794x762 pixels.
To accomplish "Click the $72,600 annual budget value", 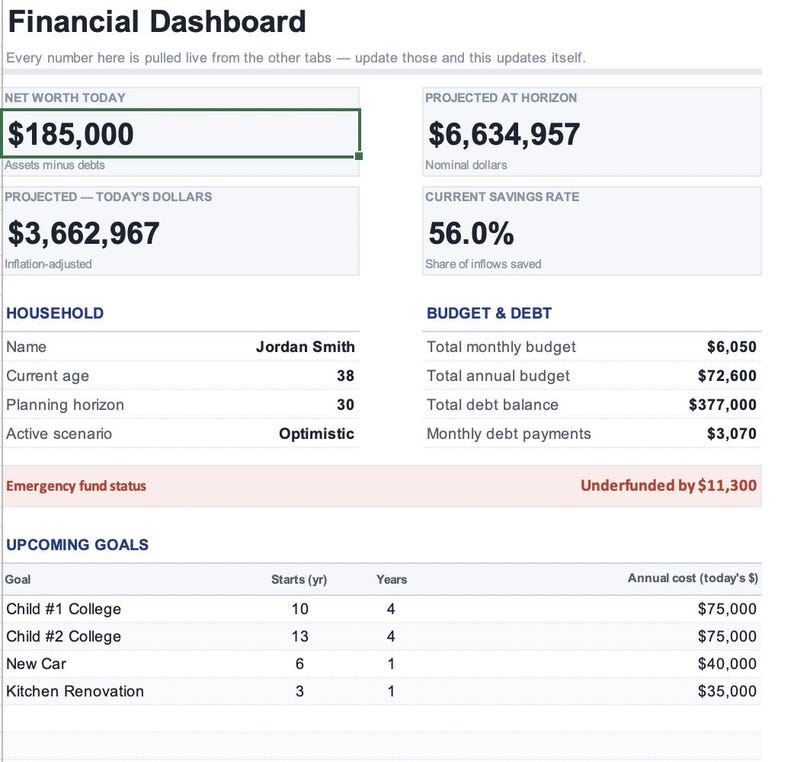I will click(x=727, y=376).
